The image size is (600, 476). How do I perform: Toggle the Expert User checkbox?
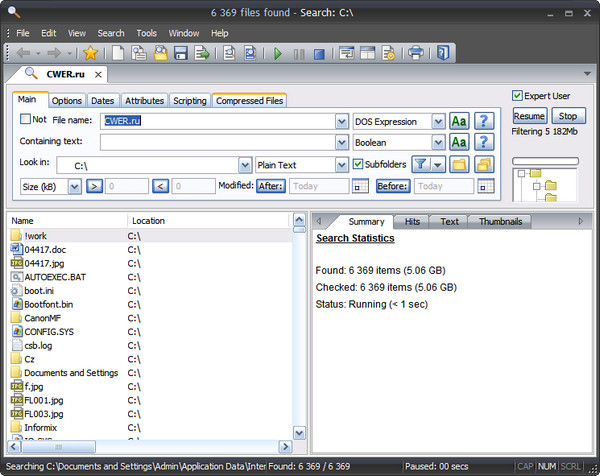click(x=517, y=96)
